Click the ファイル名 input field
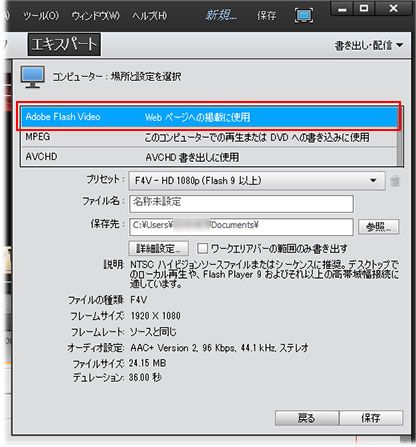 [241, 204]
